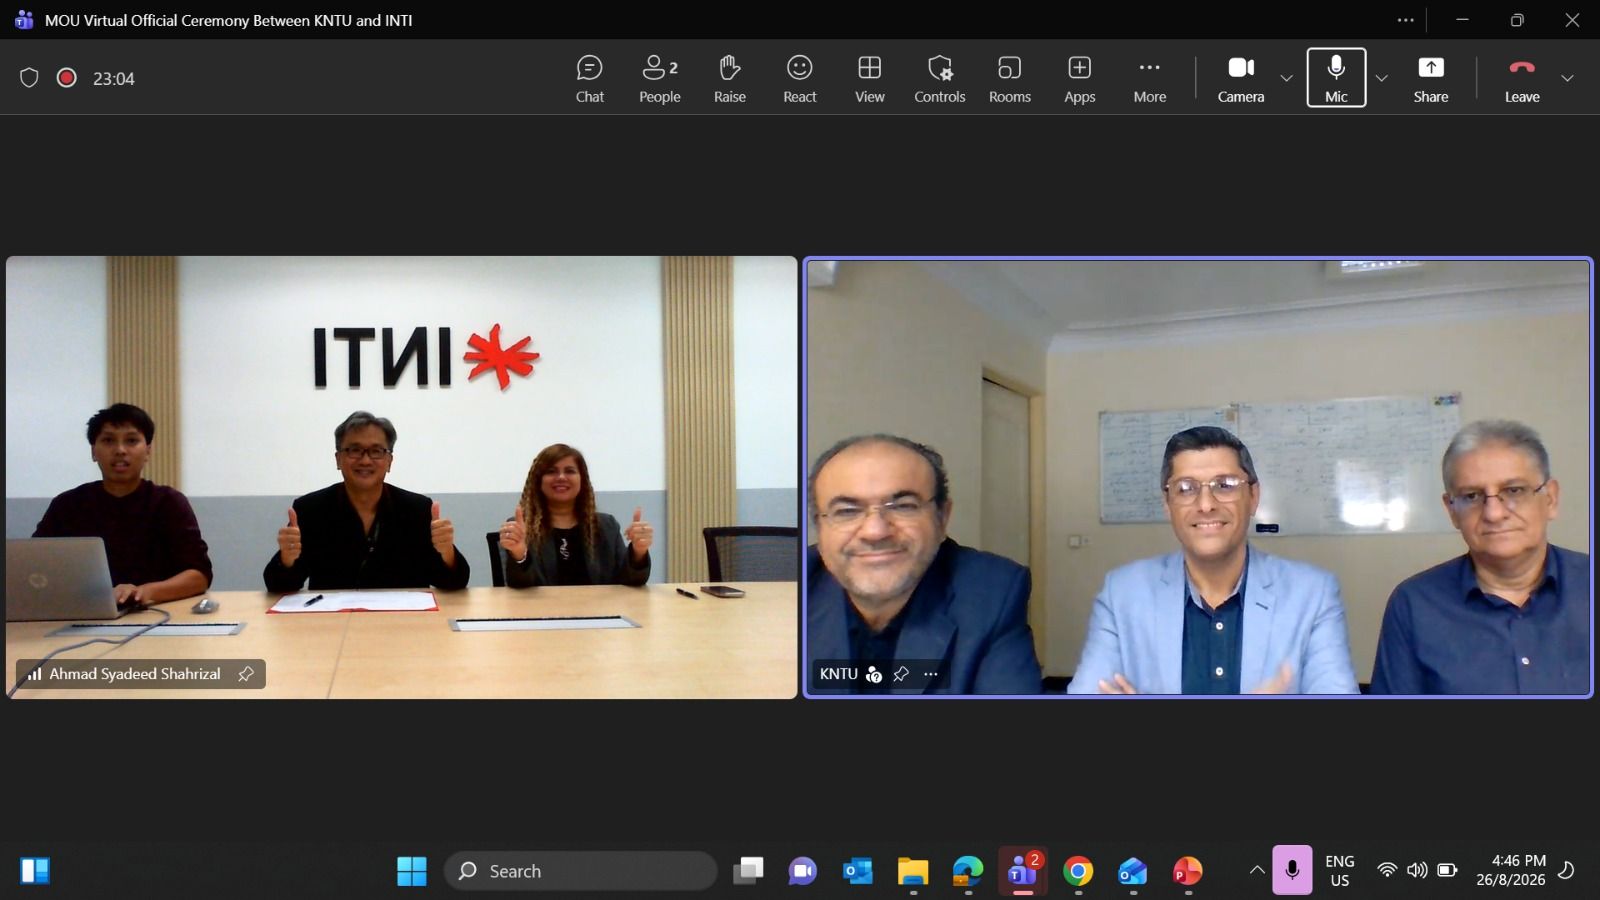1600x900 pixels.
Task: Select the KNTU video feed
Action: [x=1198, y=477]
